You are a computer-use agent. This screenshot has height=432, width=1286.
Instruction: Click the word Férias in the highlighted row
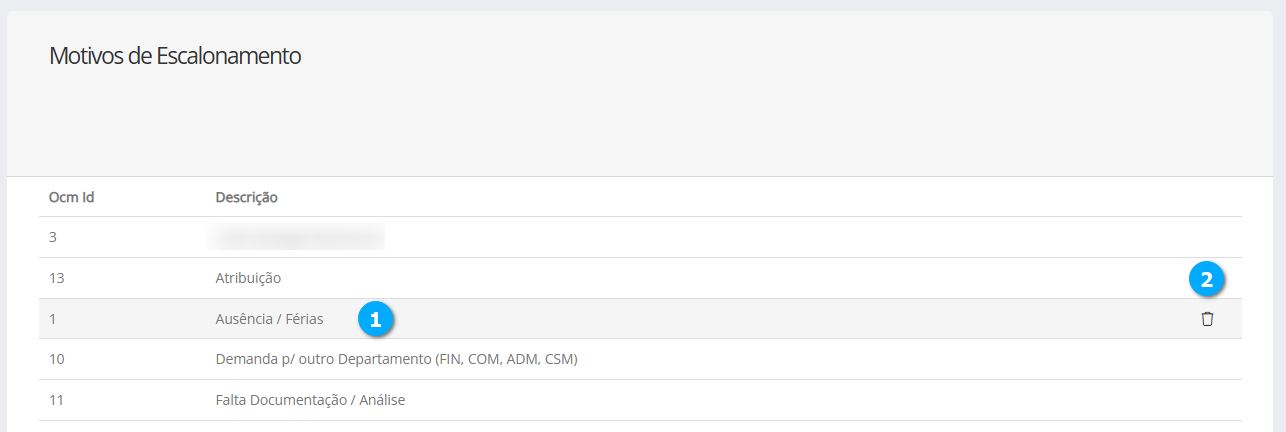pos(304,319)
